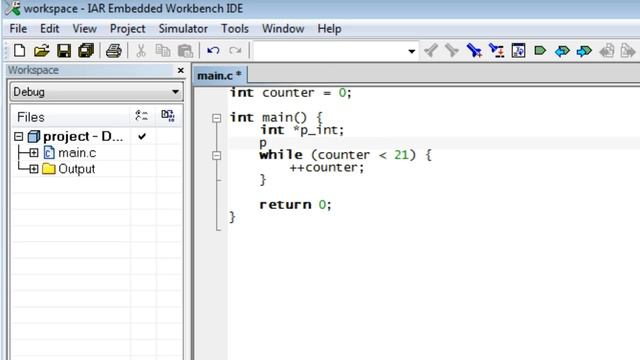The image size is (640, 360).
Task: Click the configuration column header icon in Files
Action: (142, 116)
